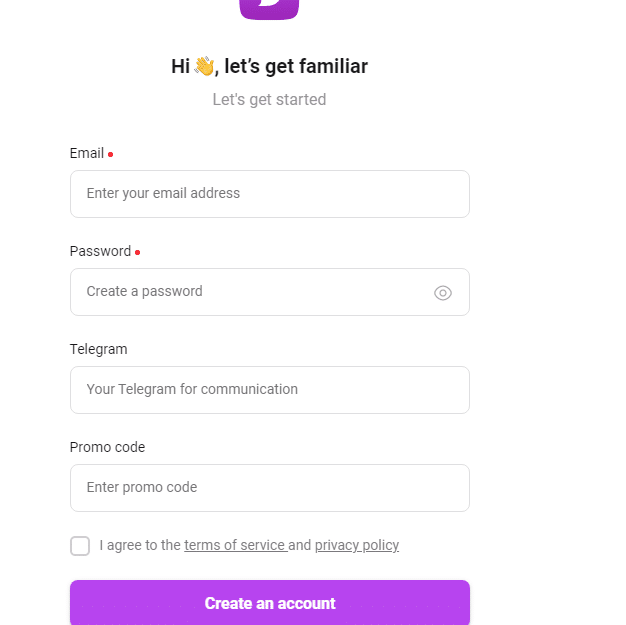Viewport: 626px width, 625px height.
Task: Click the Promo code field label
Action: [107, 447]
